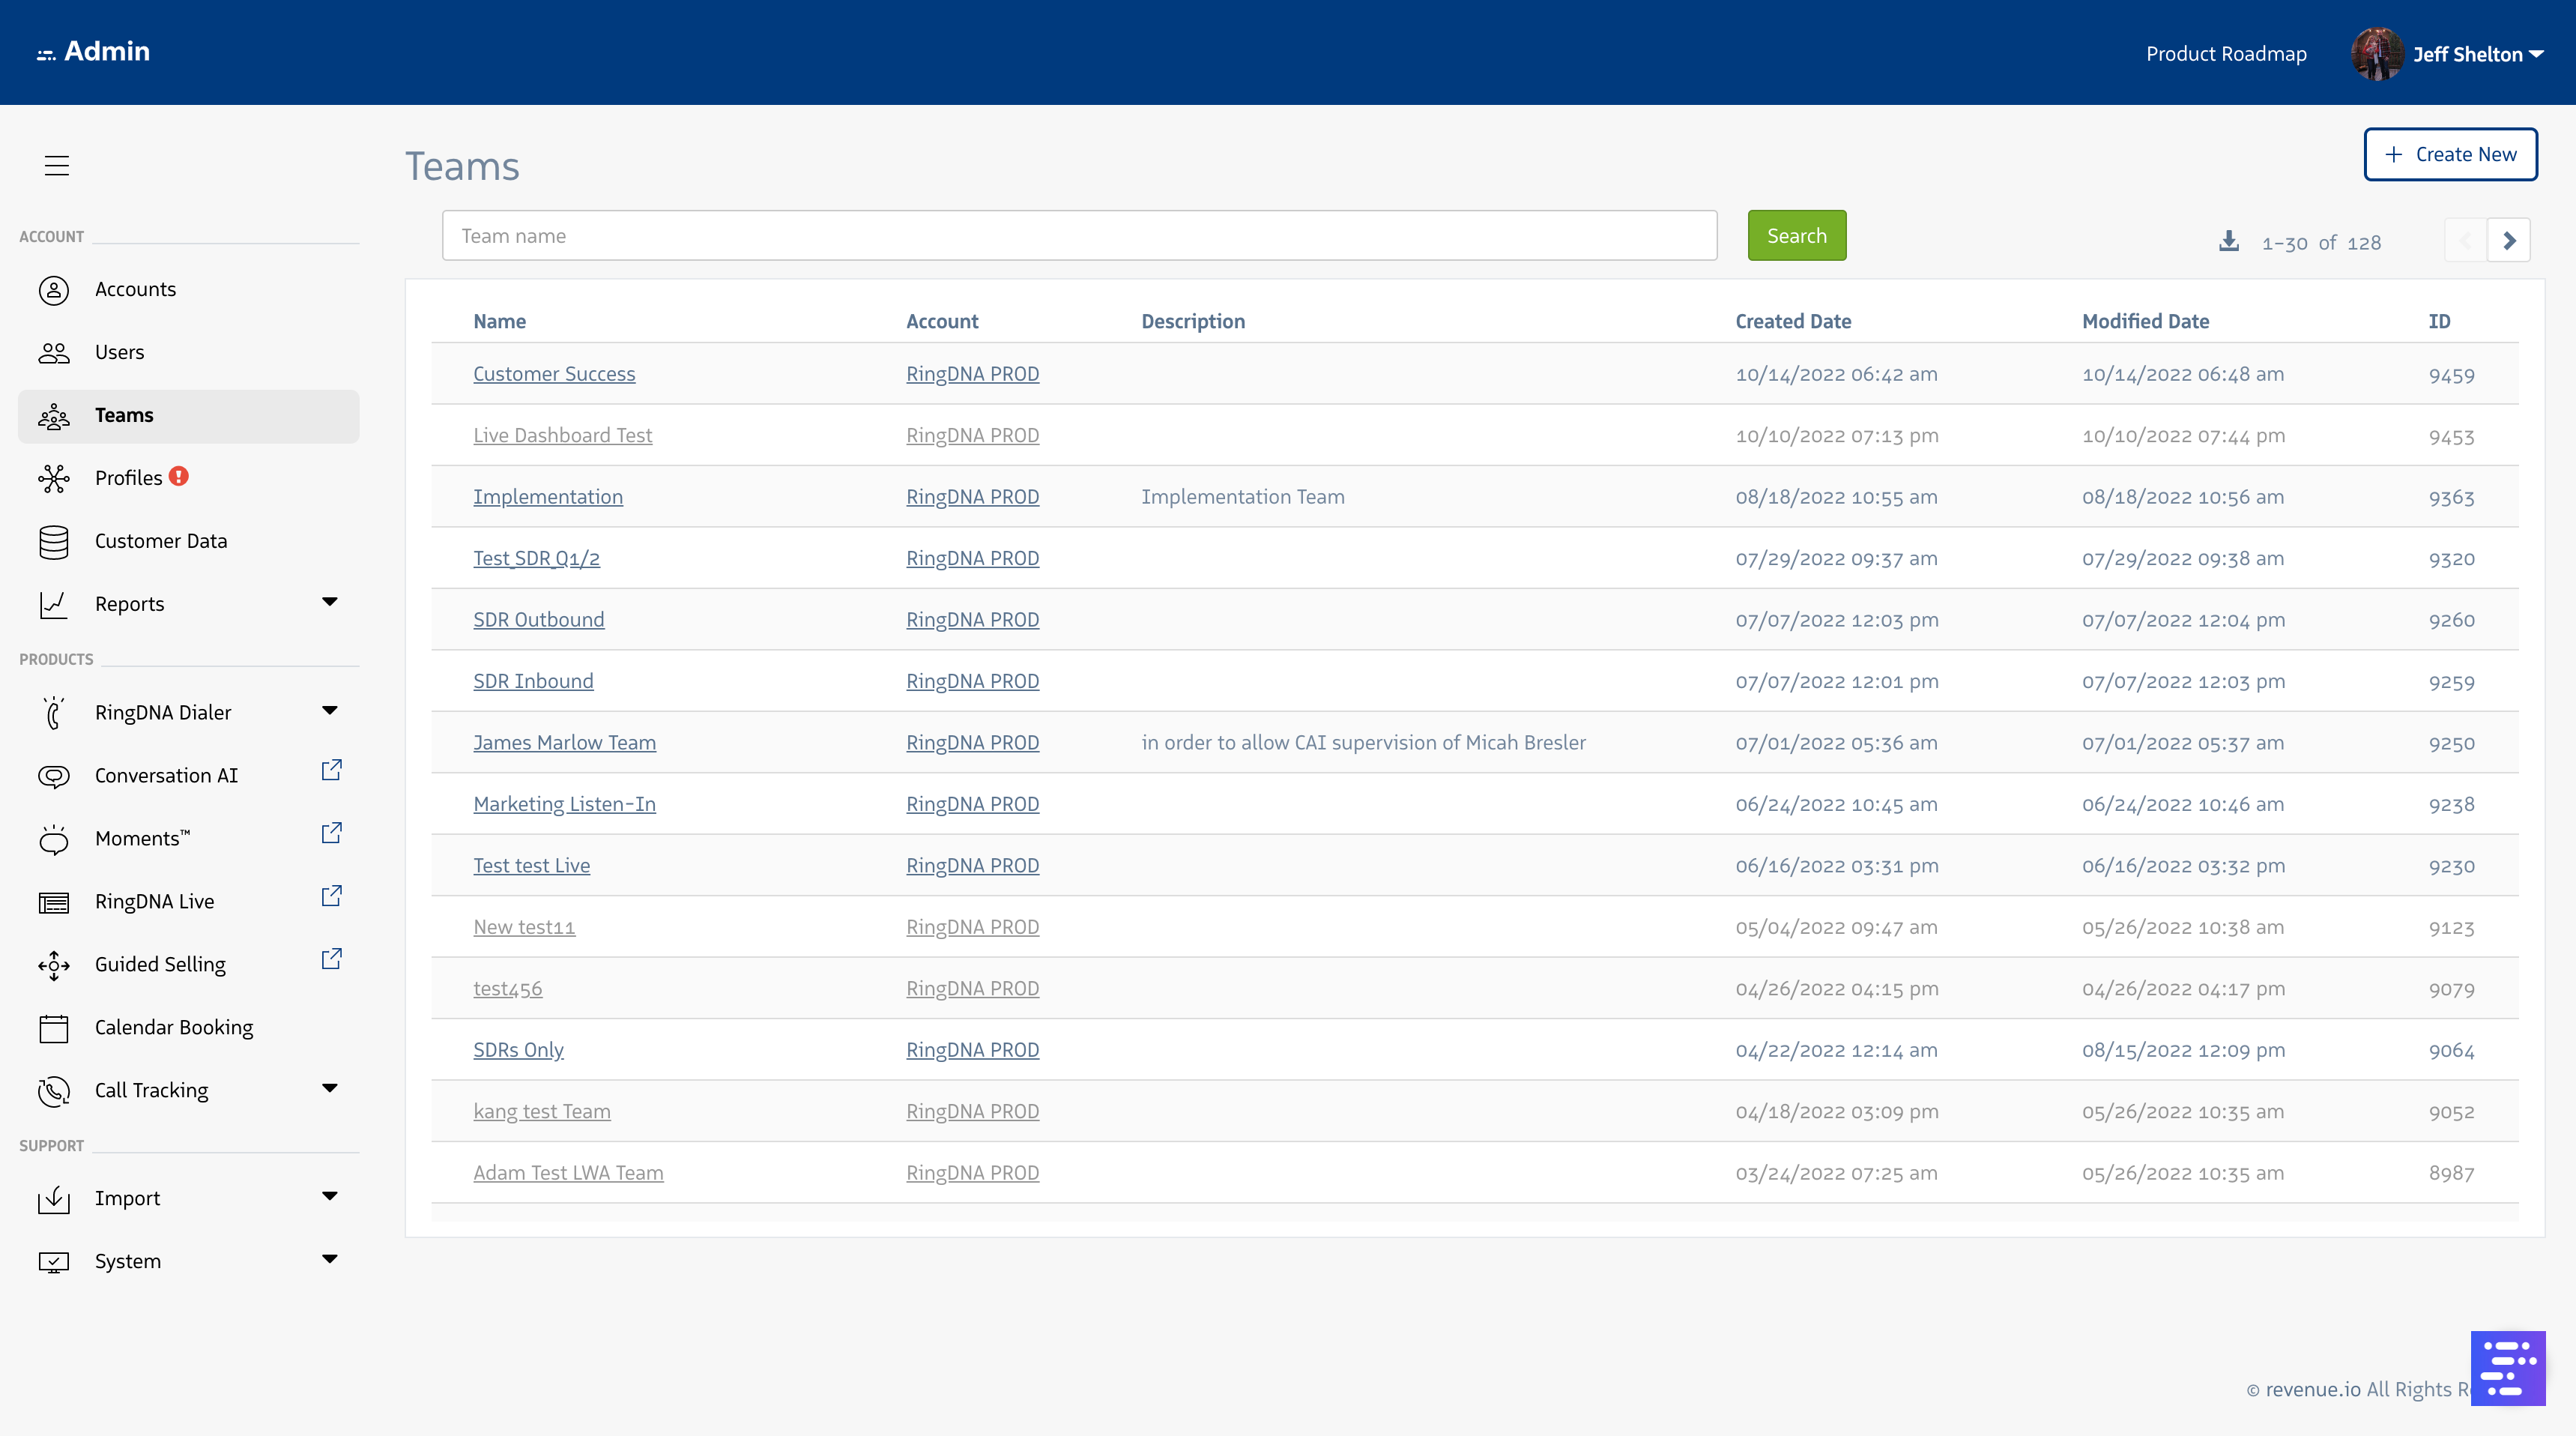Viewport: 2576px width, 1436px height.
Task: Open Product Roadmap in the top bar
Action: coord(2225,54)
